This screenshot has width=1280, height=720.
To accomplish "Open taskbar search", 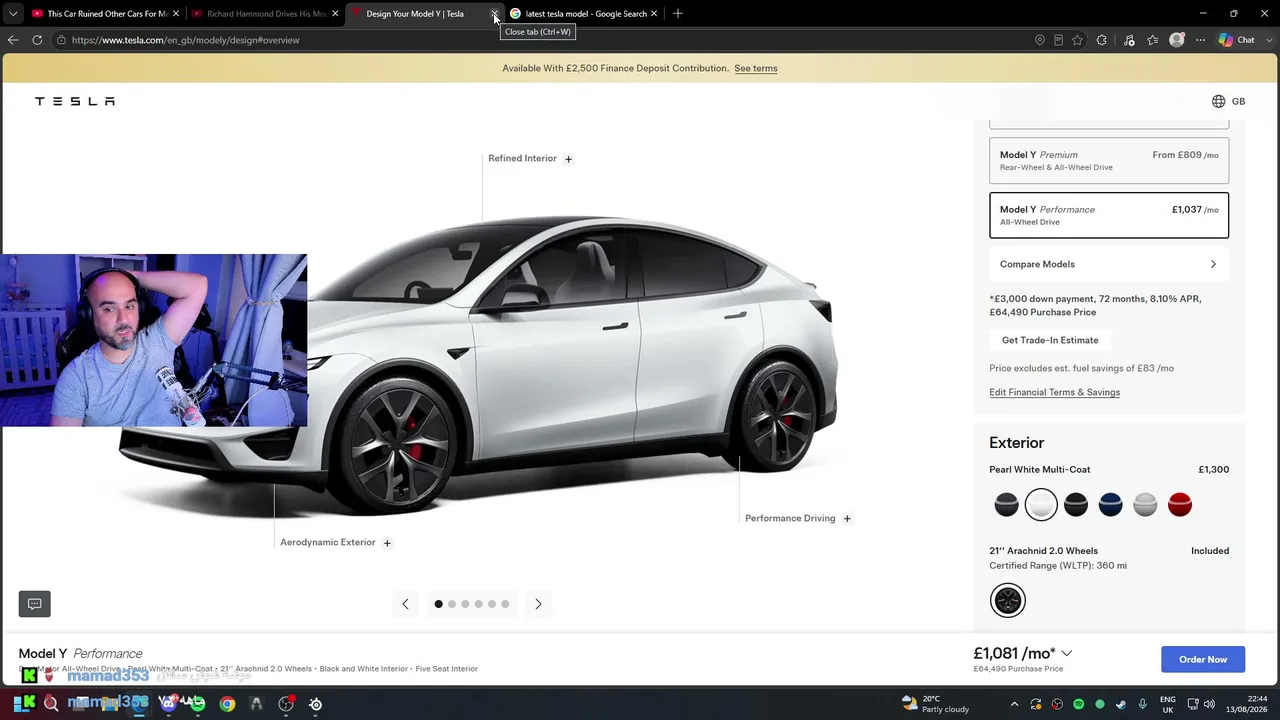I will [51, 704].
